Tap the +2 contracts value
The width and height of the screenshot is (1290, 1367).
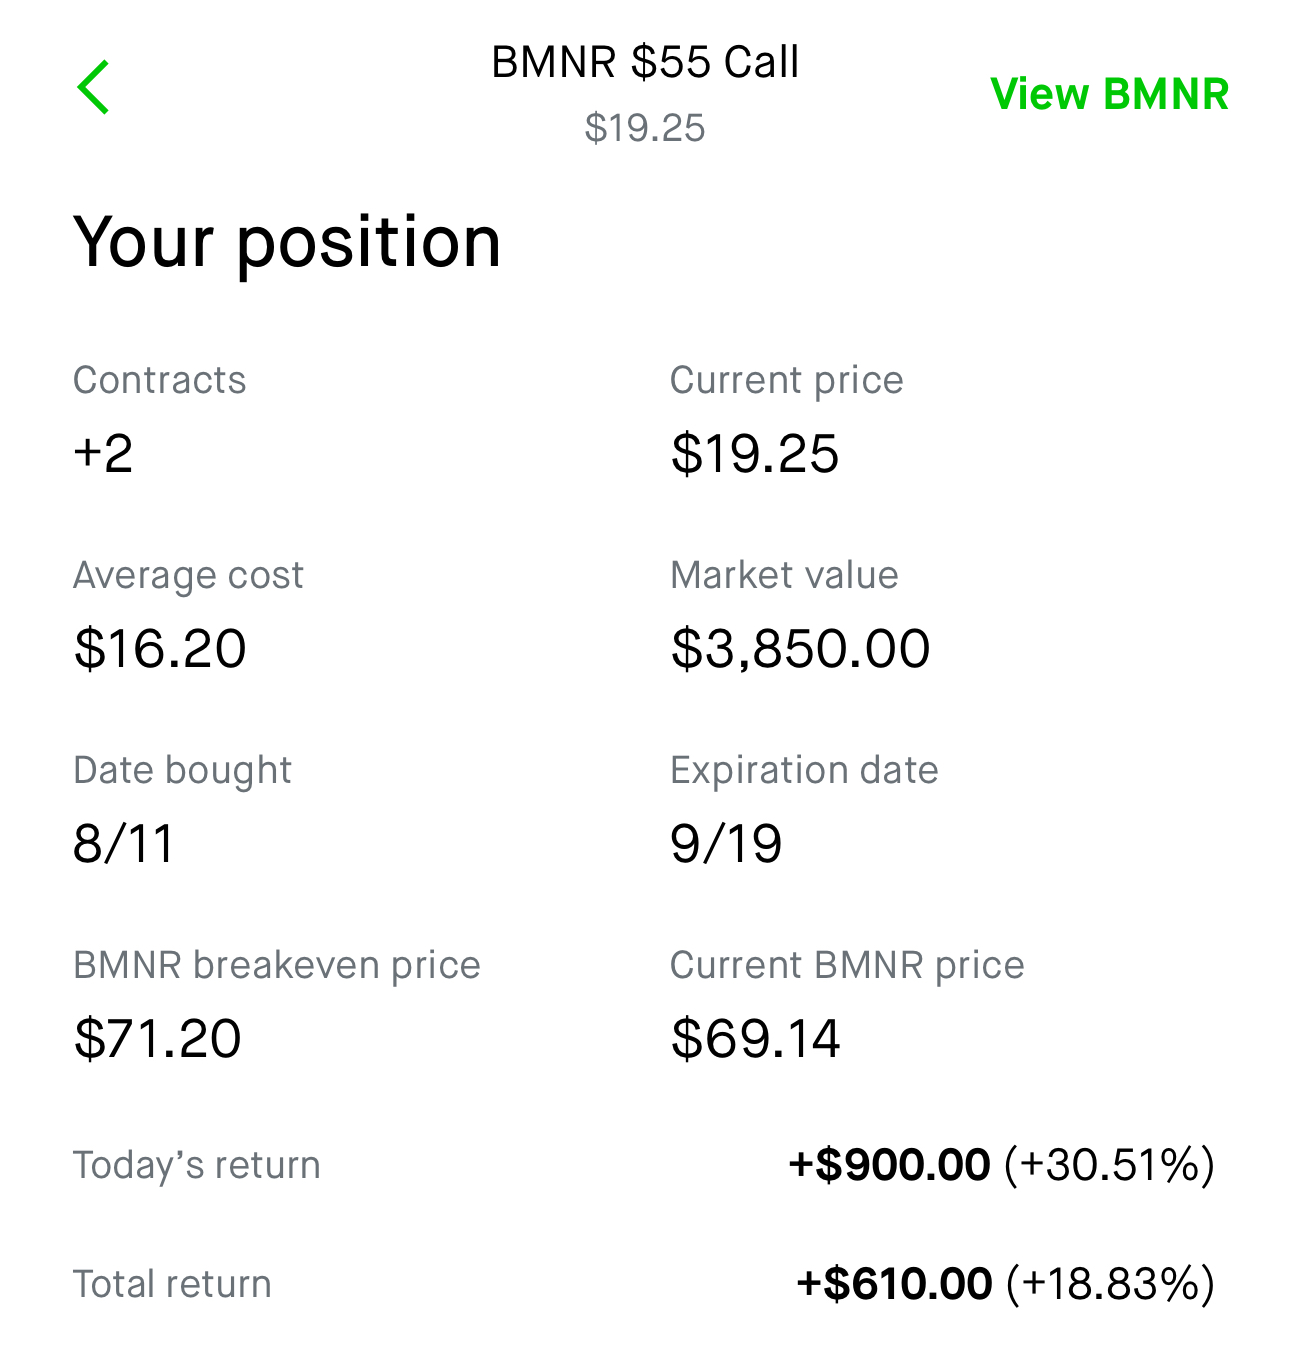coord(103,454)
